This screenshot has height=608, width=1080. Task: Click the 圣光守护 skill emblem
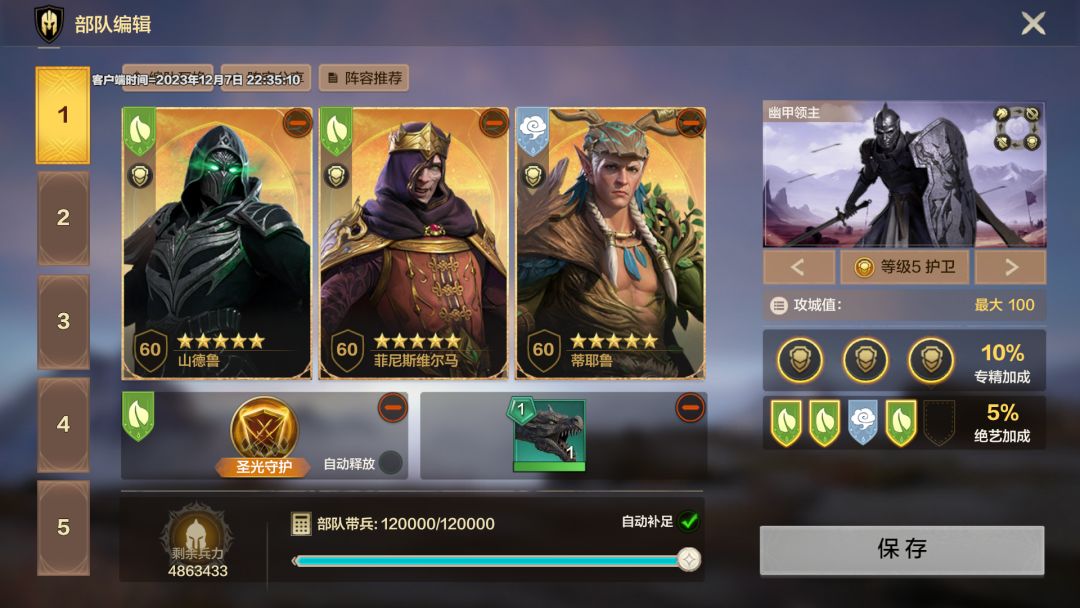pos(264,430)
